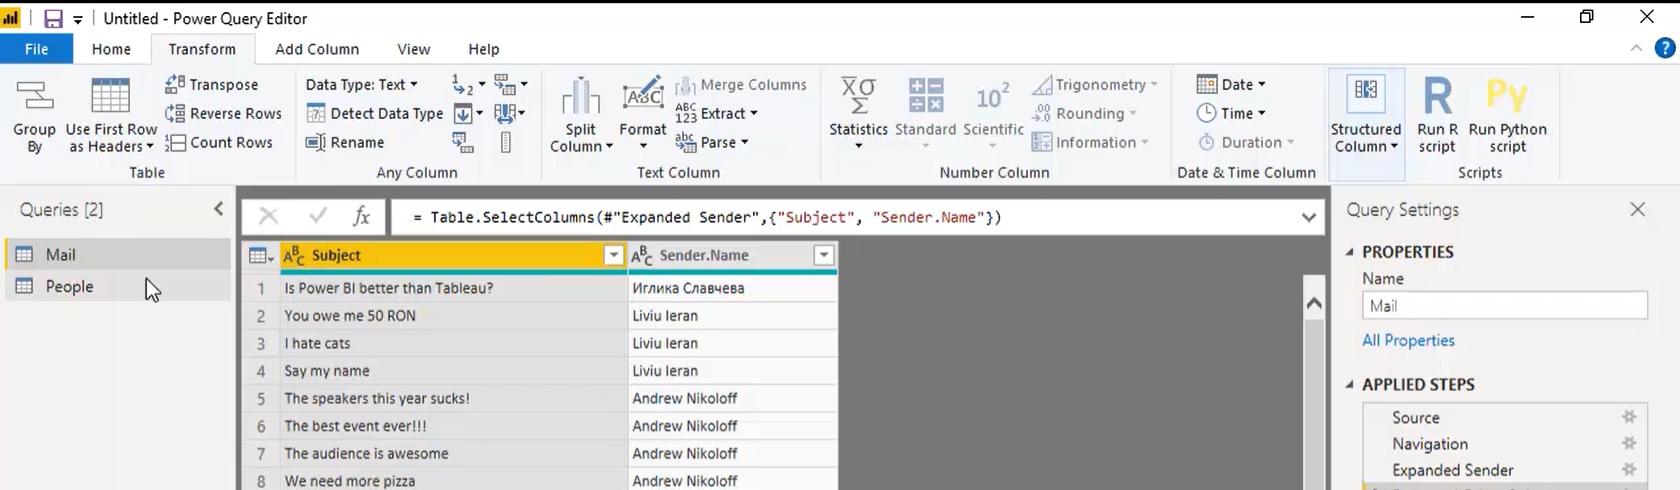Select the Mail query

118,254
